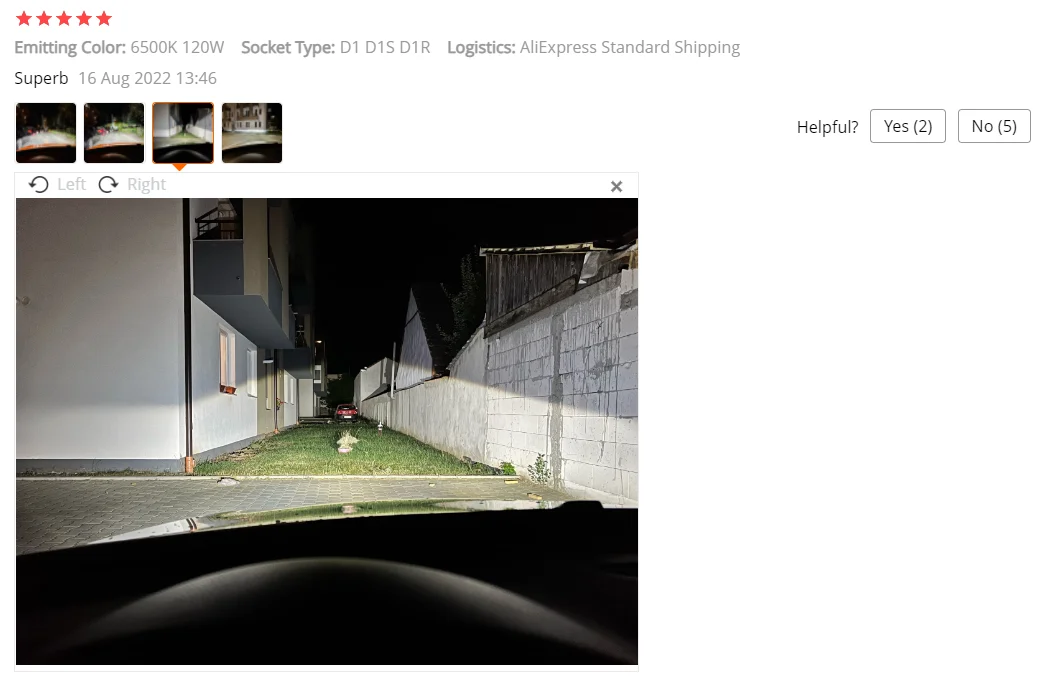Select the highlighted third photo thumbnail
This screenshot has width=1045, height=678.
coord(183,133)
